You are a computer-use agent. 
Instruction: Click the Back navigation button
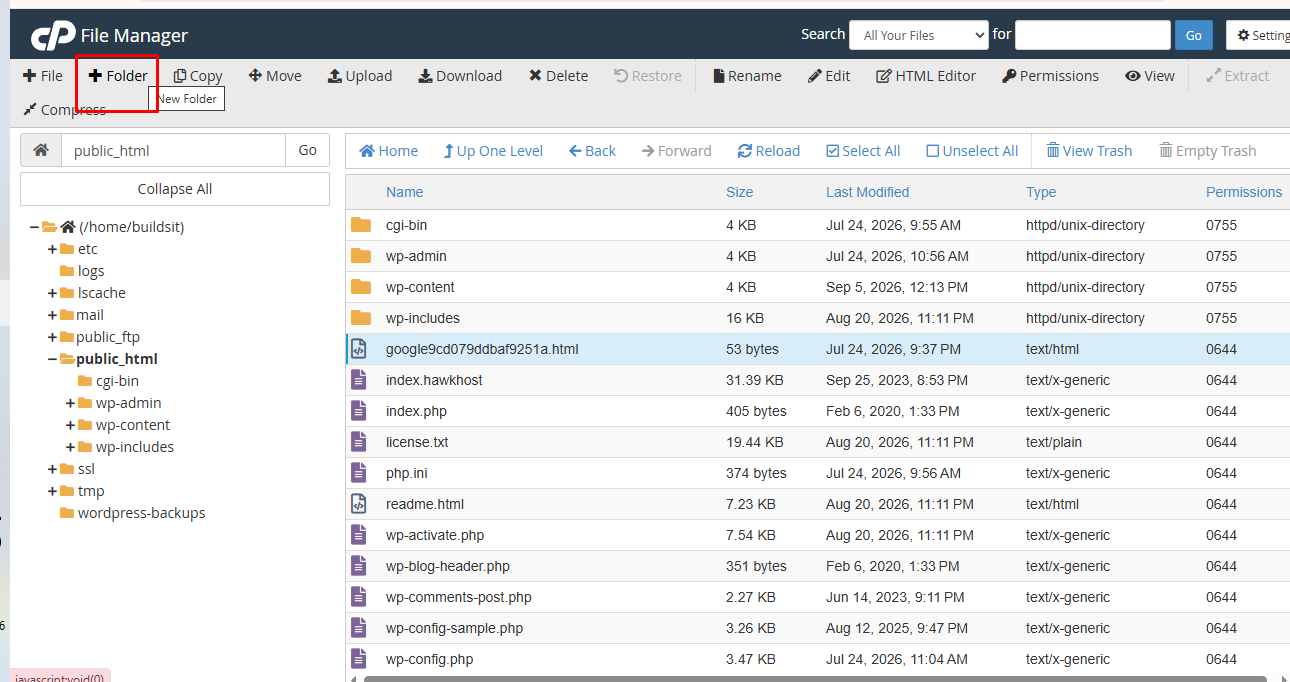(x=592, y=151)
